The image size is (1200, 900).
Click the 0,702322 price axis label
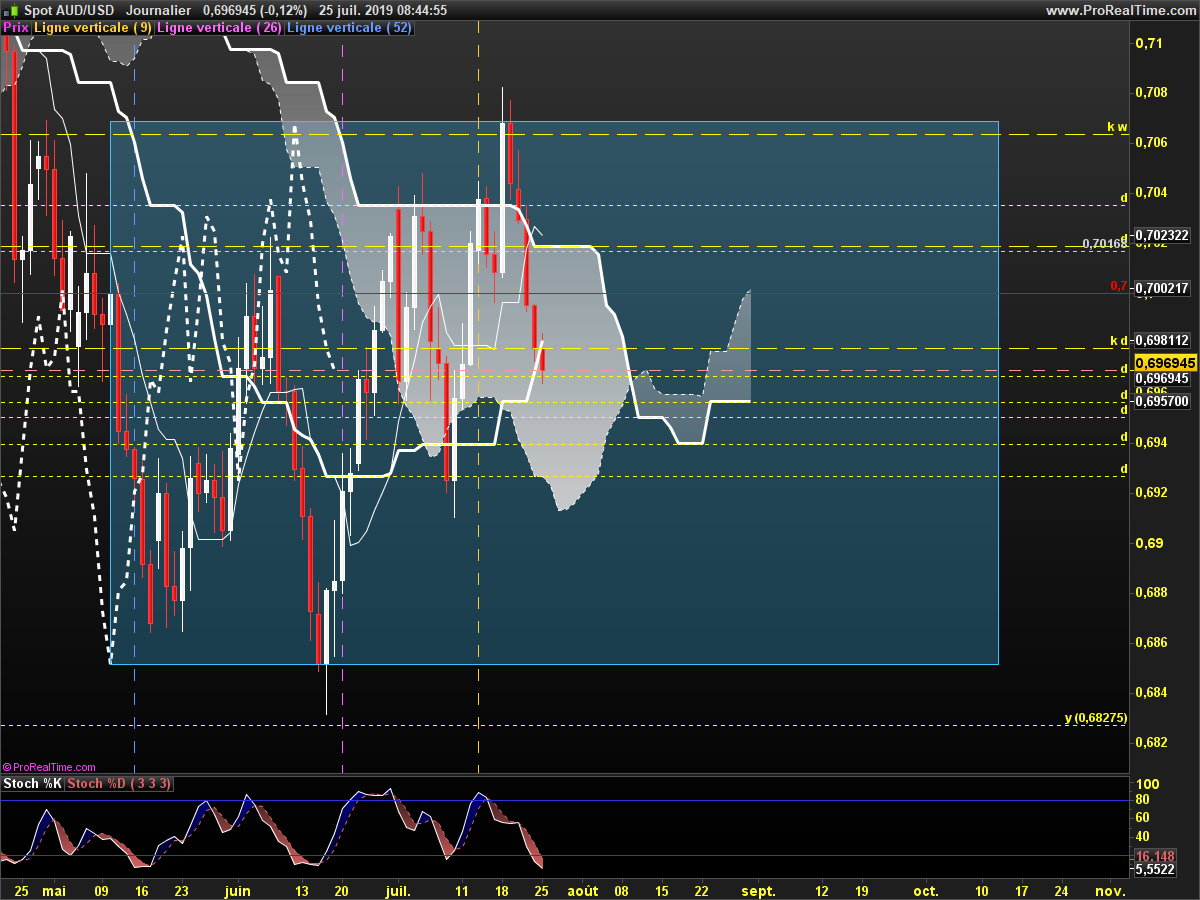pos(1160,235)
